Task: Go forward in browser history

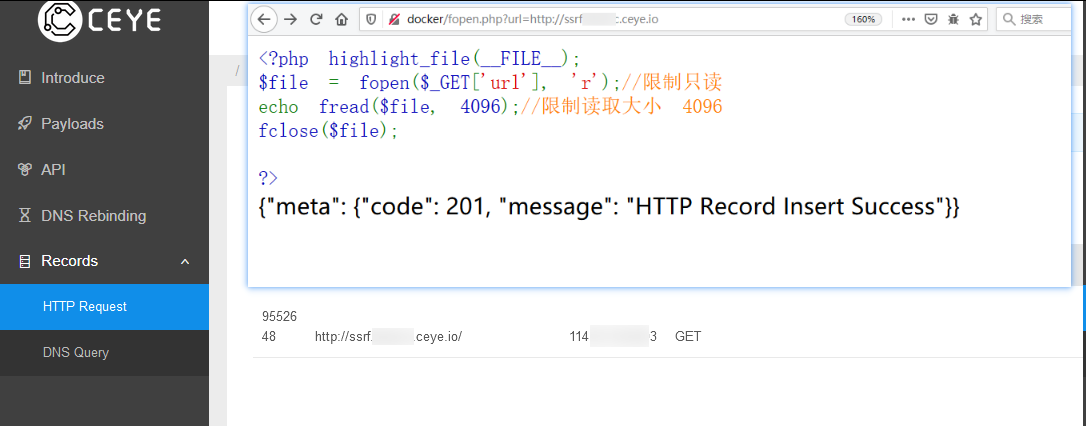Action: click(x=290, y=19)
